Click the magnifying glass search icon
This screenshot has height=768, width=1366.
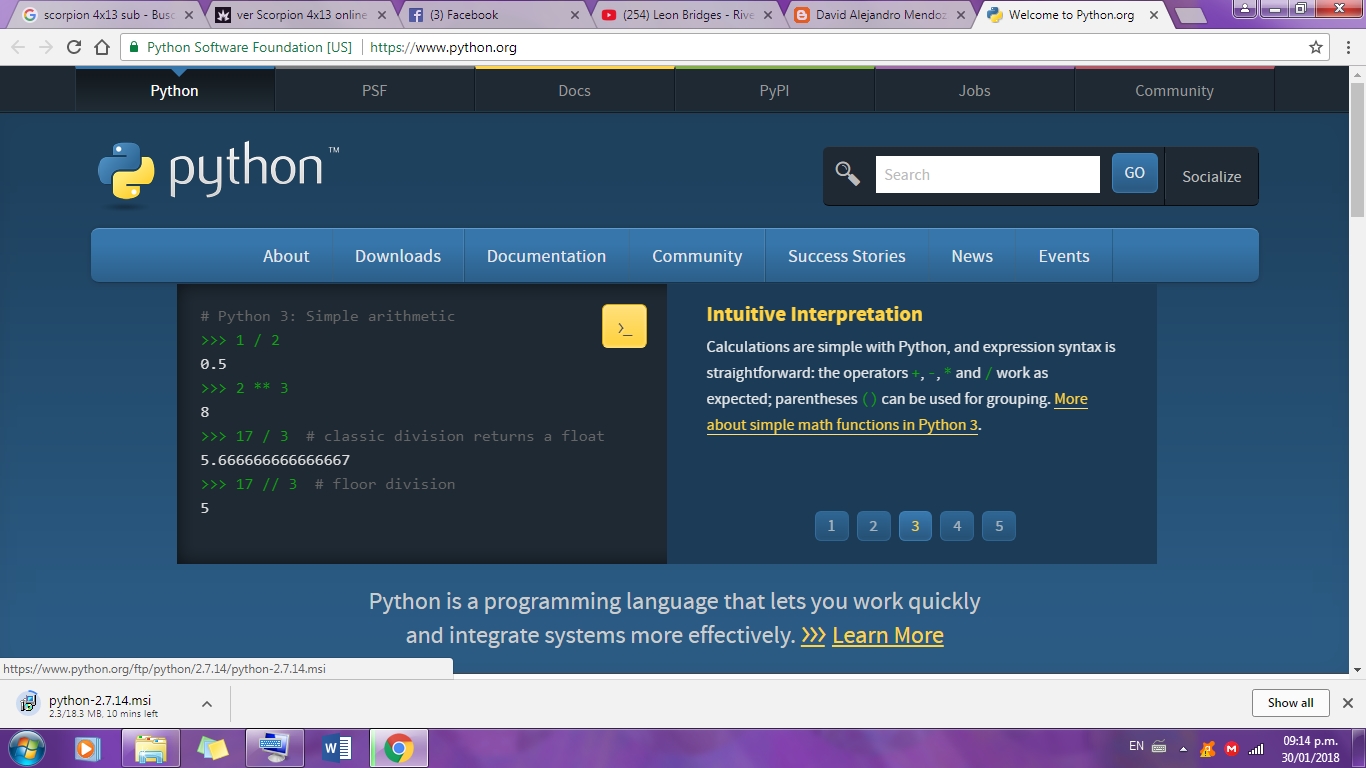click(x=847, y=173)
